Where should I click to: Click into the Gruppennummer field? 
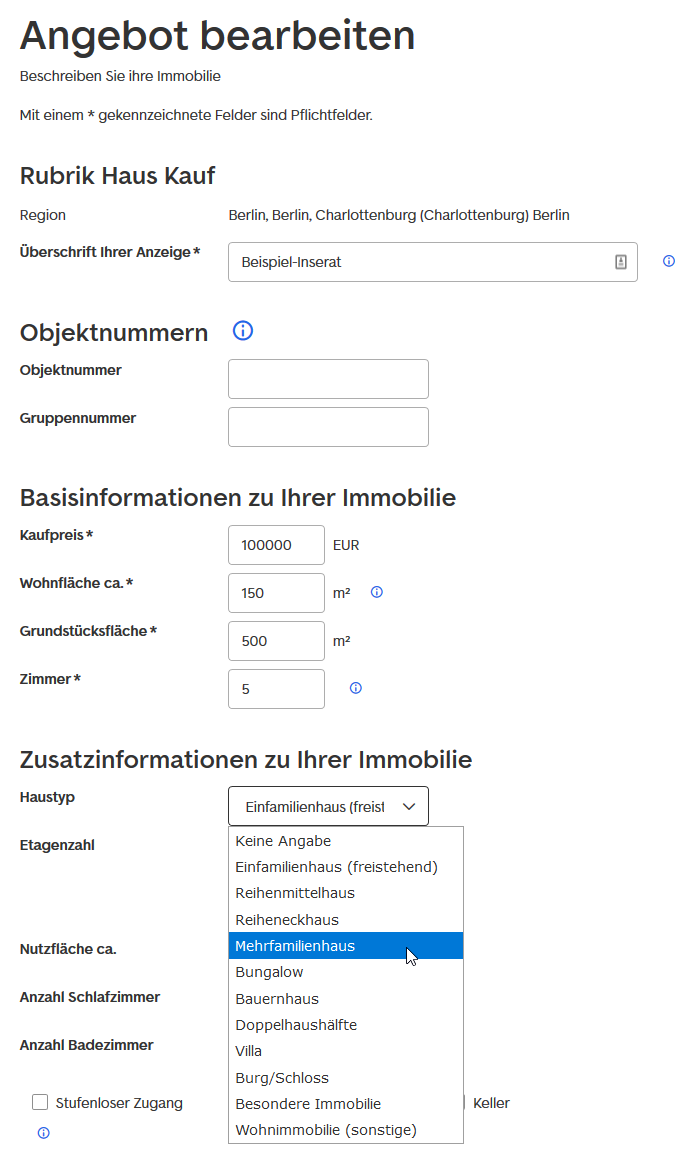pos(328,427)
